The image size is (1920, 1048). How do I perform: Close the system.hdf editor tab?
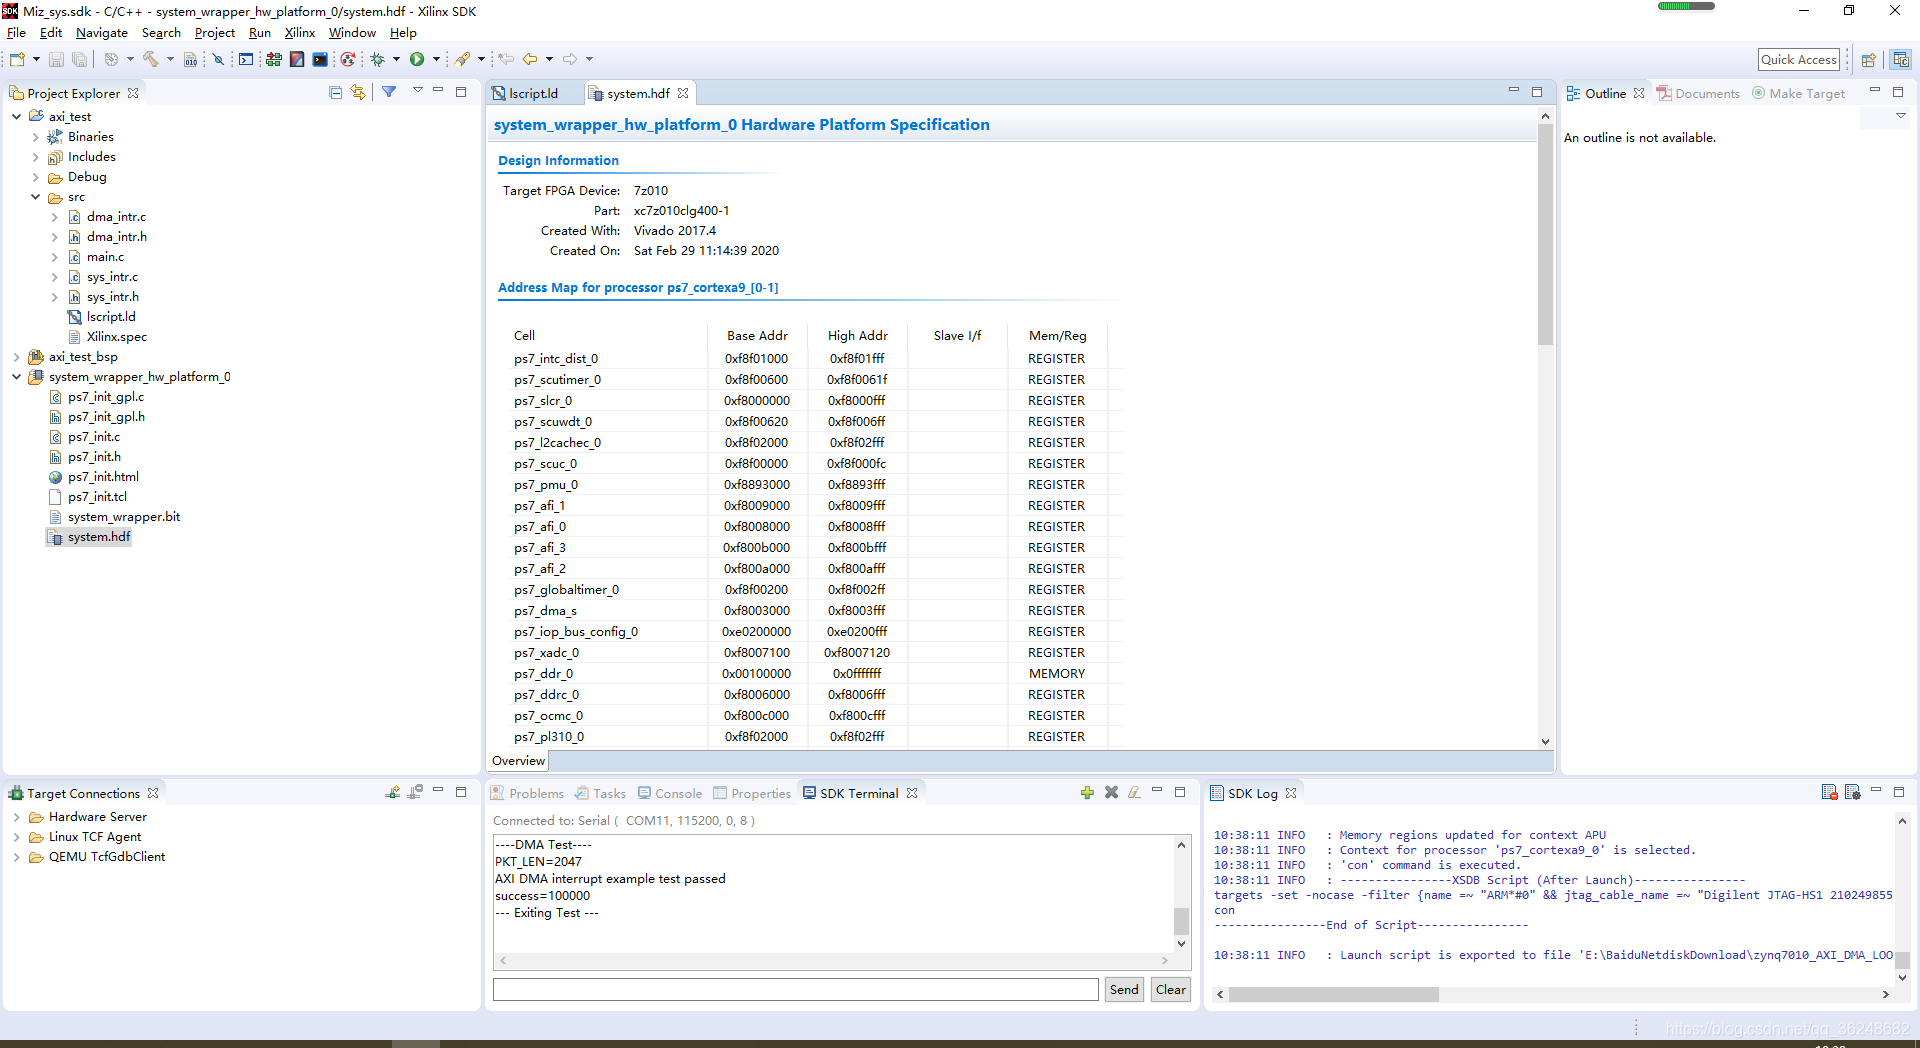pyautogui.click(x=683, y=93)
